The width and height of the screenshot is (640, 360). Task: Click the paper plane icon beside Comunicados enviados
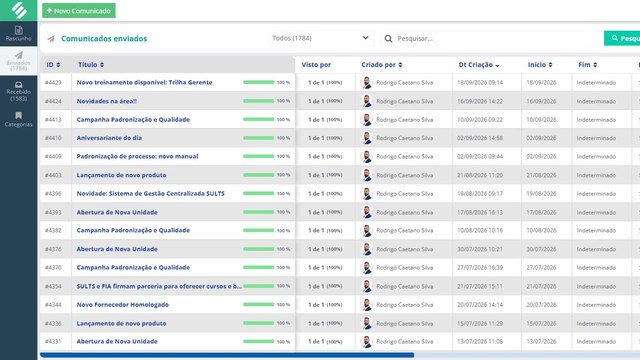(51, 39)
